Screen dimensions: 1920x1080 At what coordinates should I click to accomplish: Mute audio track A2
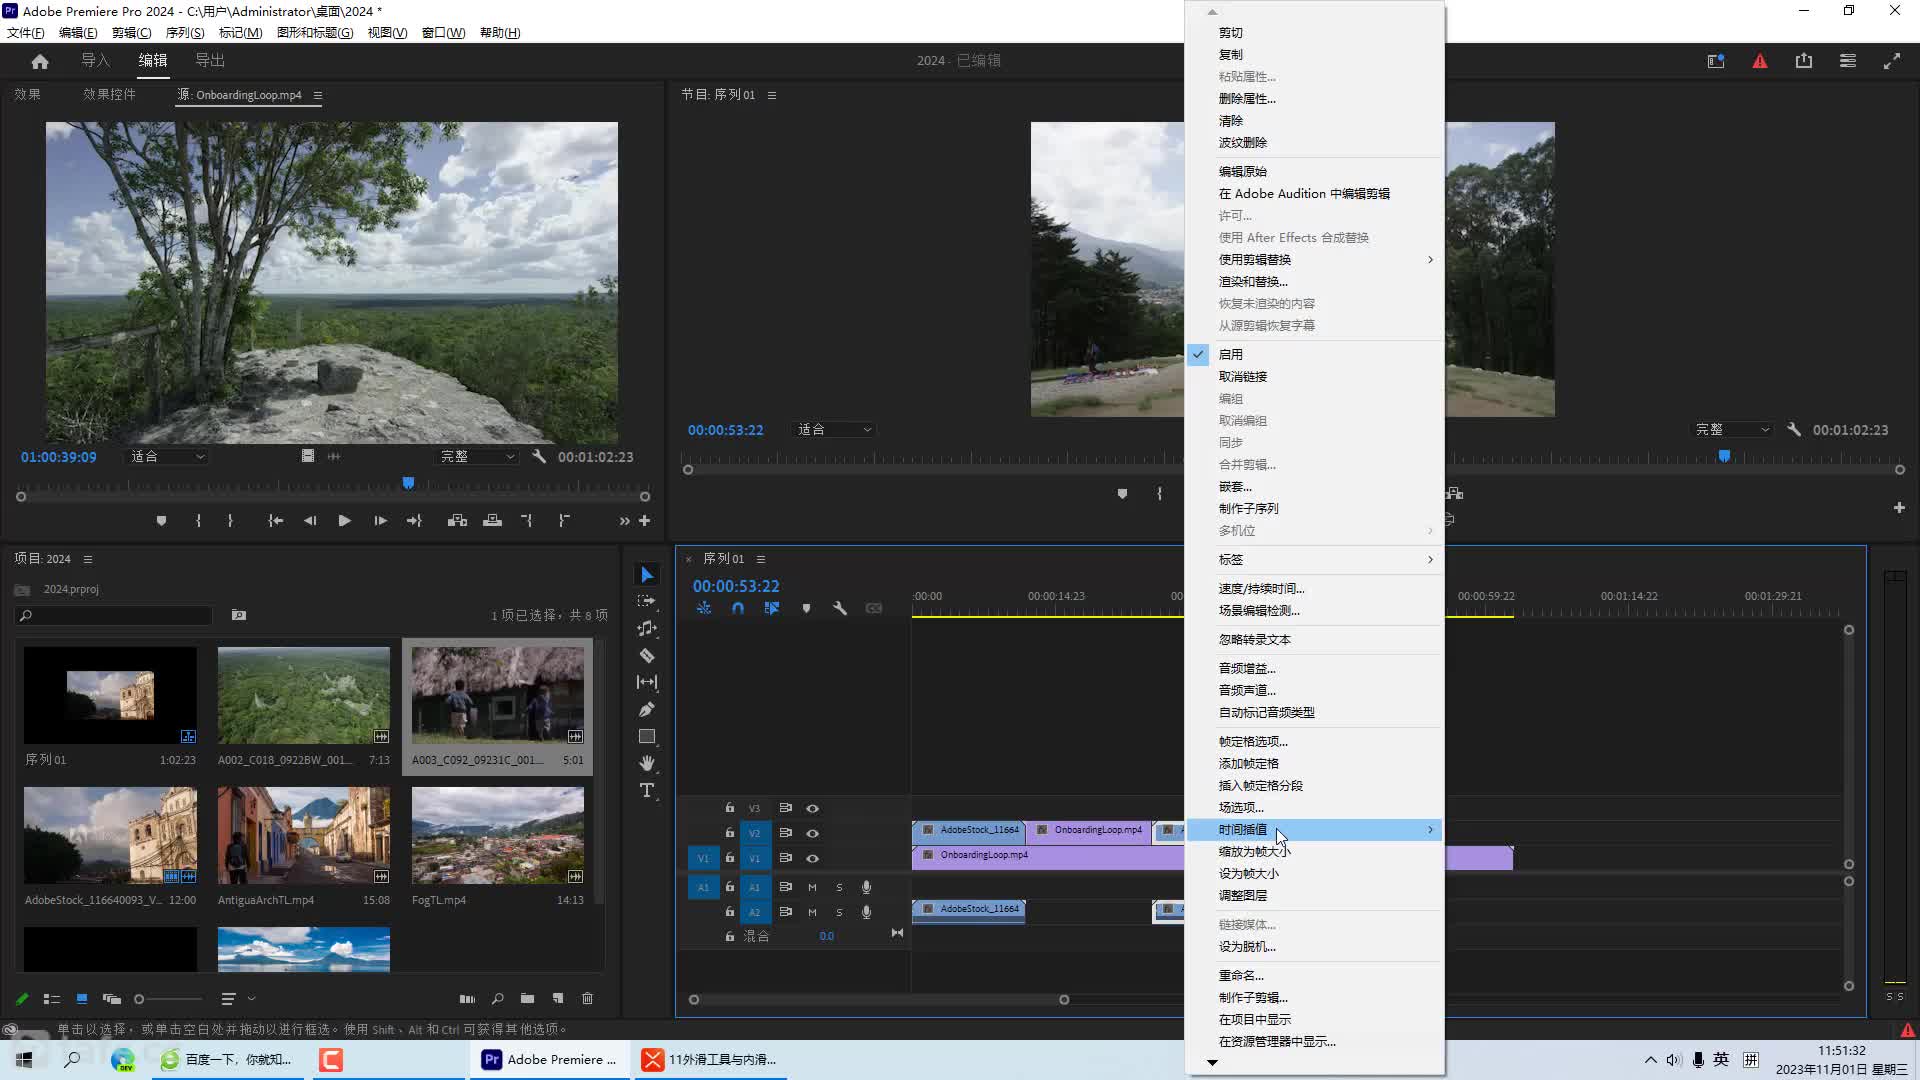click(812, 912)
